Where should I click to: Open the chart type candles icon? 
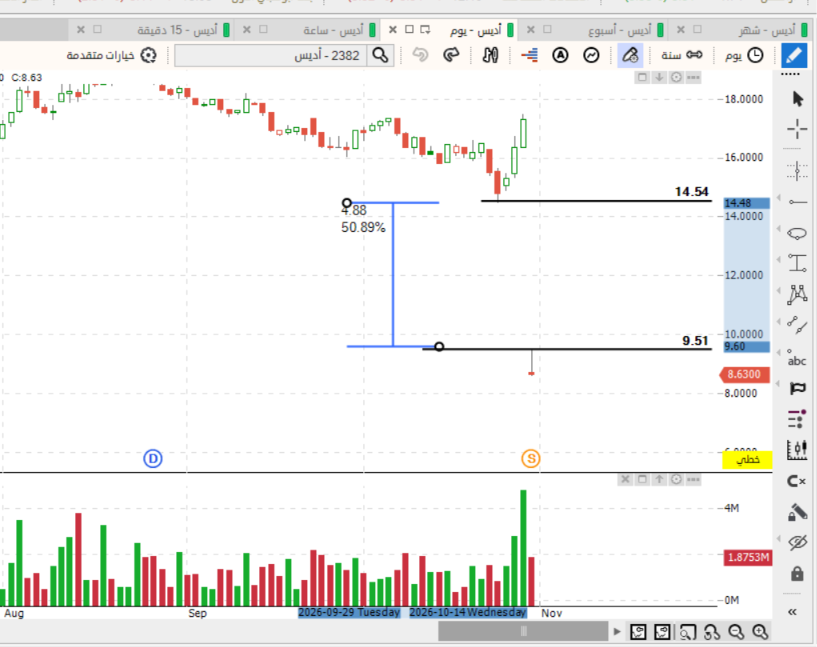(490, 55)
